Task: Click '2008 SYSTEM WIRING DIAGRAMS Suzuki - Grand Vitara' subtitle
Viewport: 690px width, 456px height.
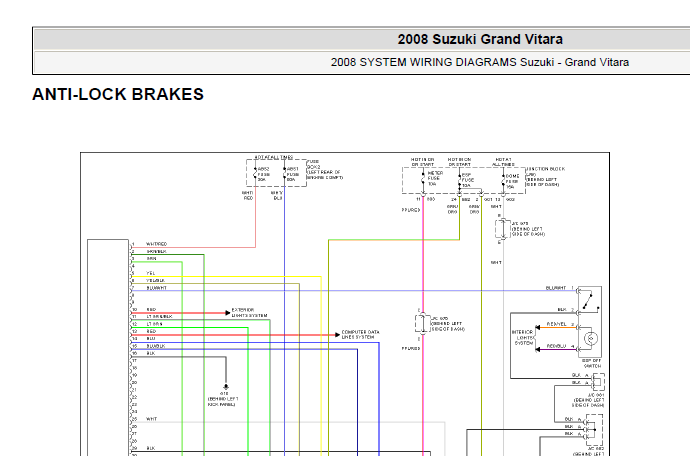Action: coord(480,63)
